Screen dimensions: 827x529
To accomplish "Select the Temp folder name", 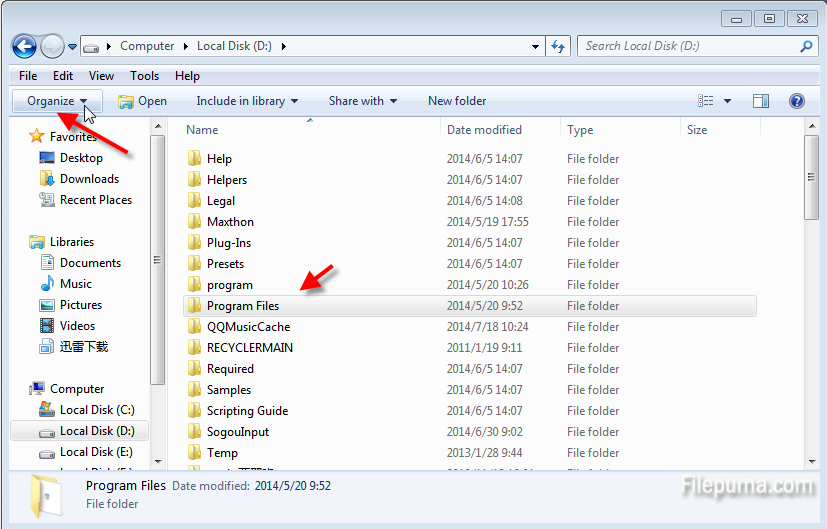I will point(222,453).
